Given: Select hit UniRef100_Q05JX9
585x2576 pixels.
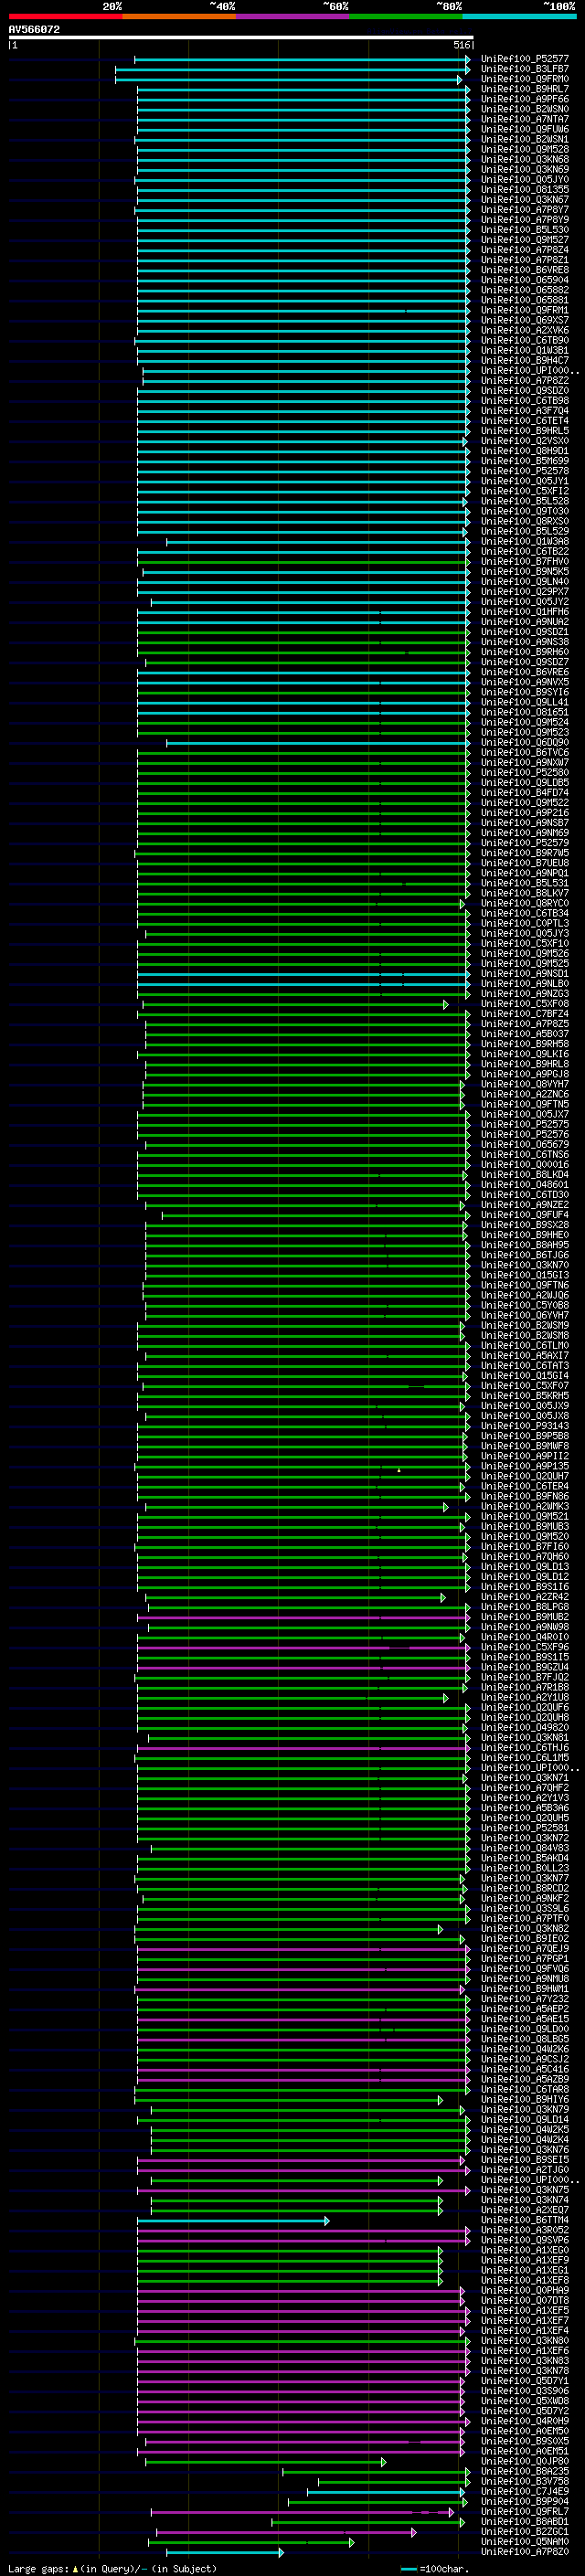Looking at the screenshot, I should pos(524,1406).
